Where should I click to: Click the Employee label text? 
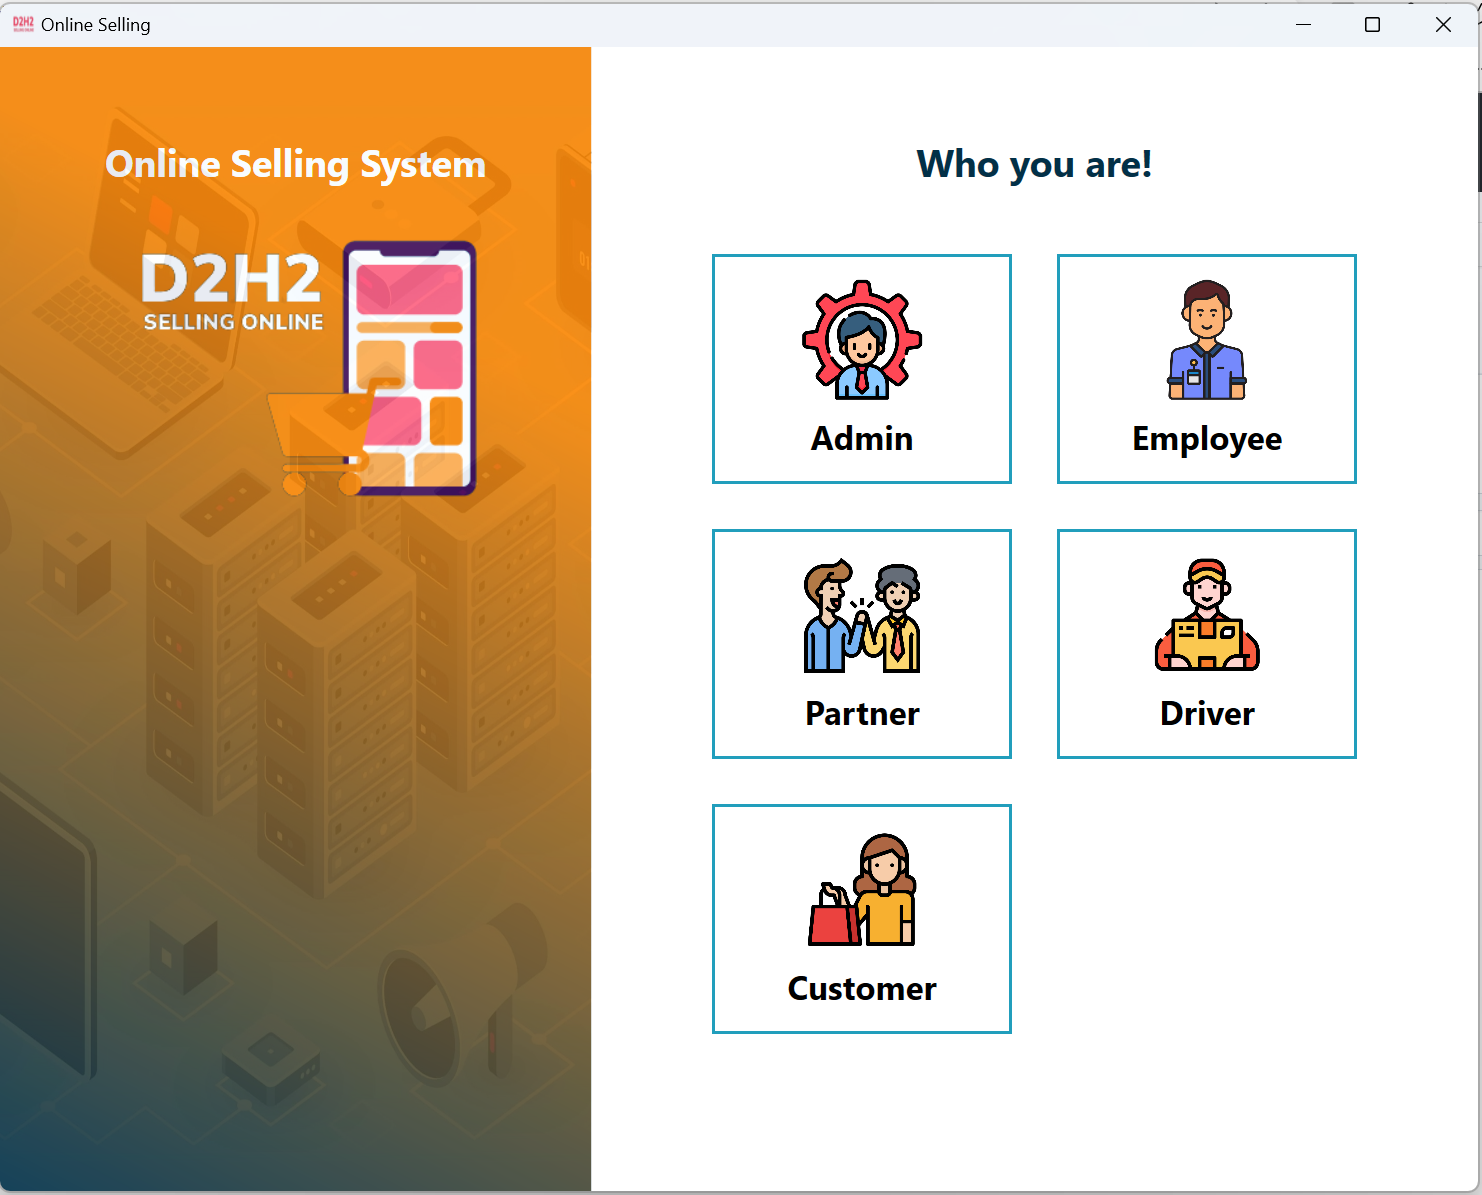(x=1206, y=438)
